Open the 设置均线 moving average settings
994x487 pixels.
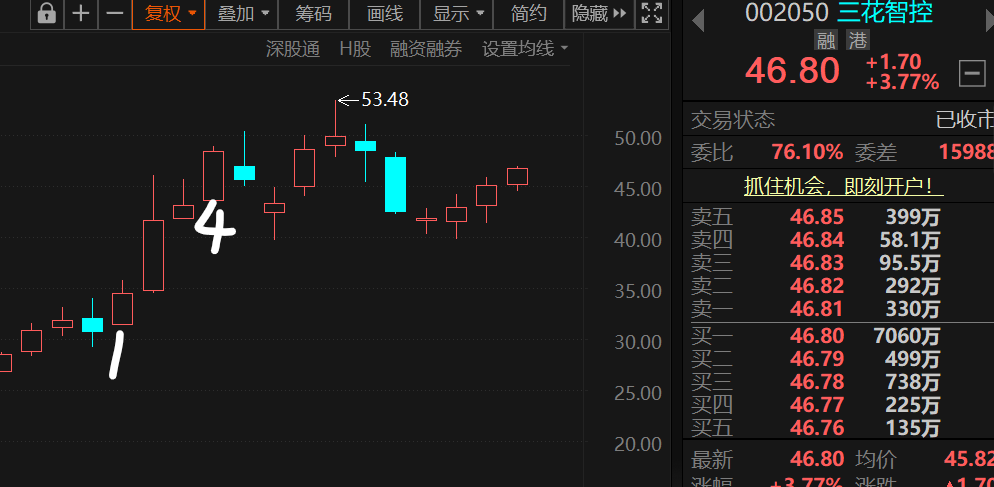click(x=525, y=49)
